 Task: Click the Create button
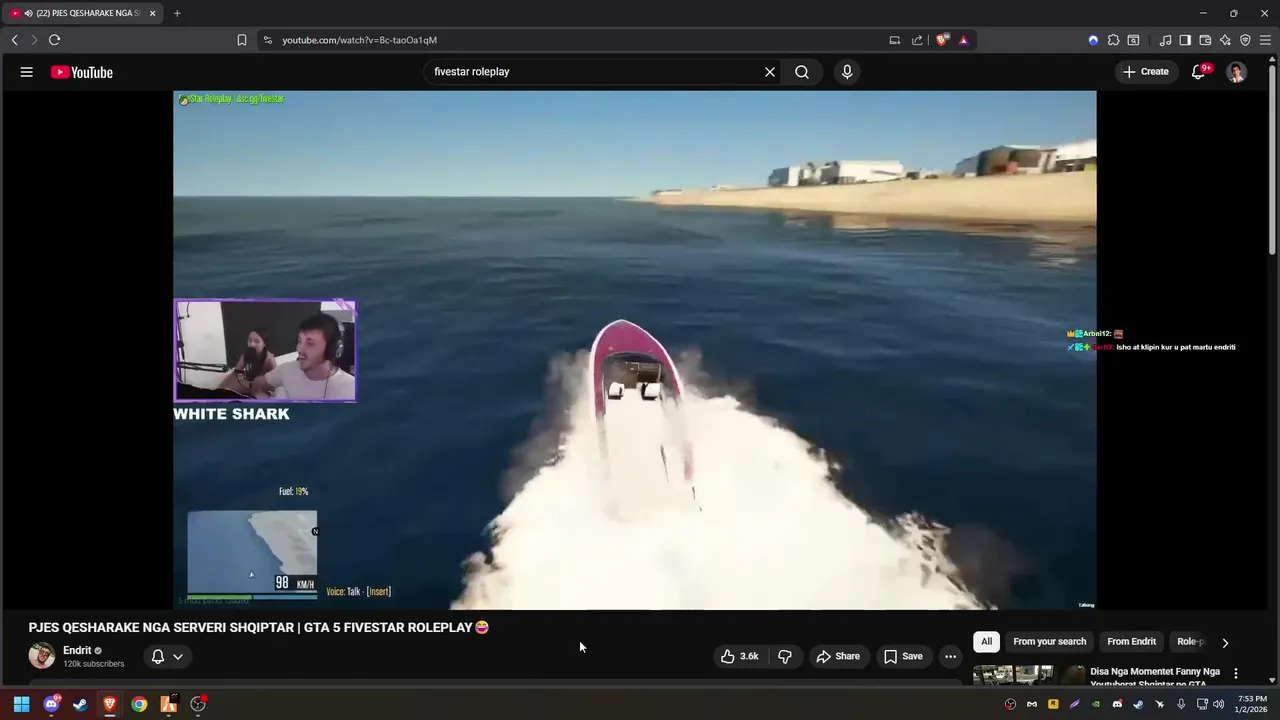tap(1146, 72)
